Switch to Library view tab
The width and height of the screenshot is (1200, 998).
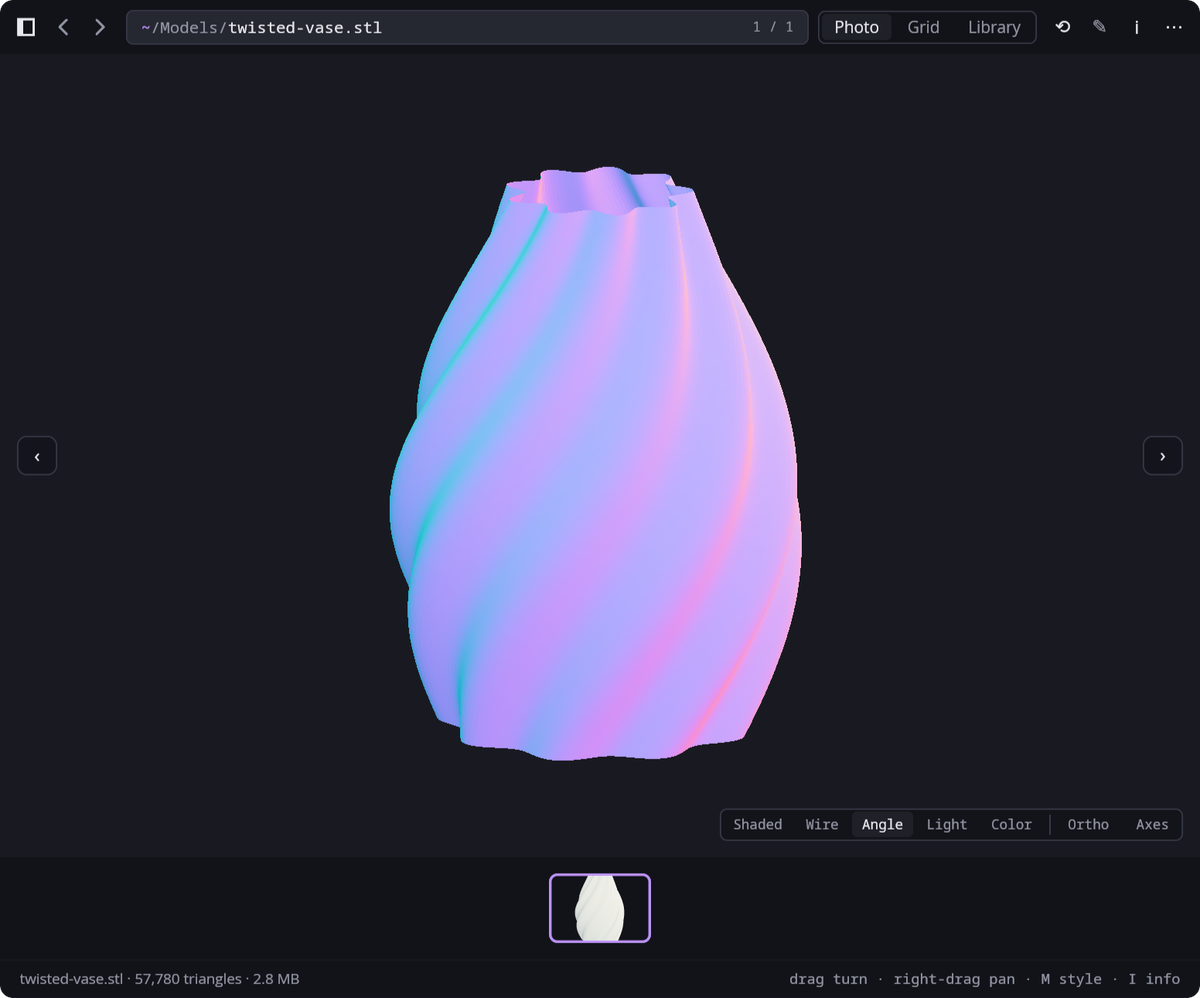(993, 27)
